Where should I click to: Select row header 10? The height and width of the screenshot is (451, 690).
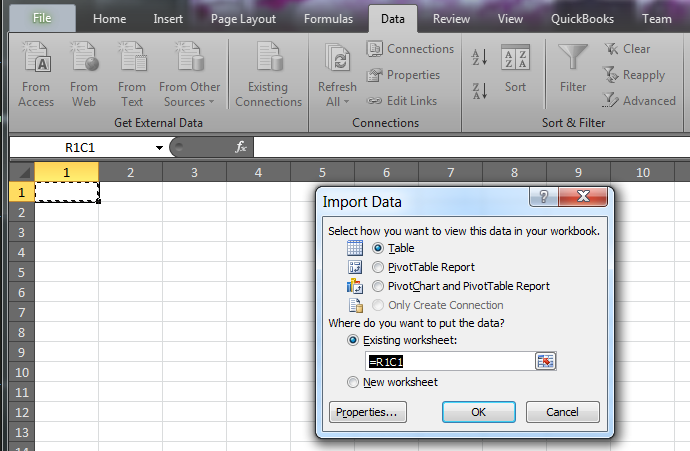[x=22, y=373]
